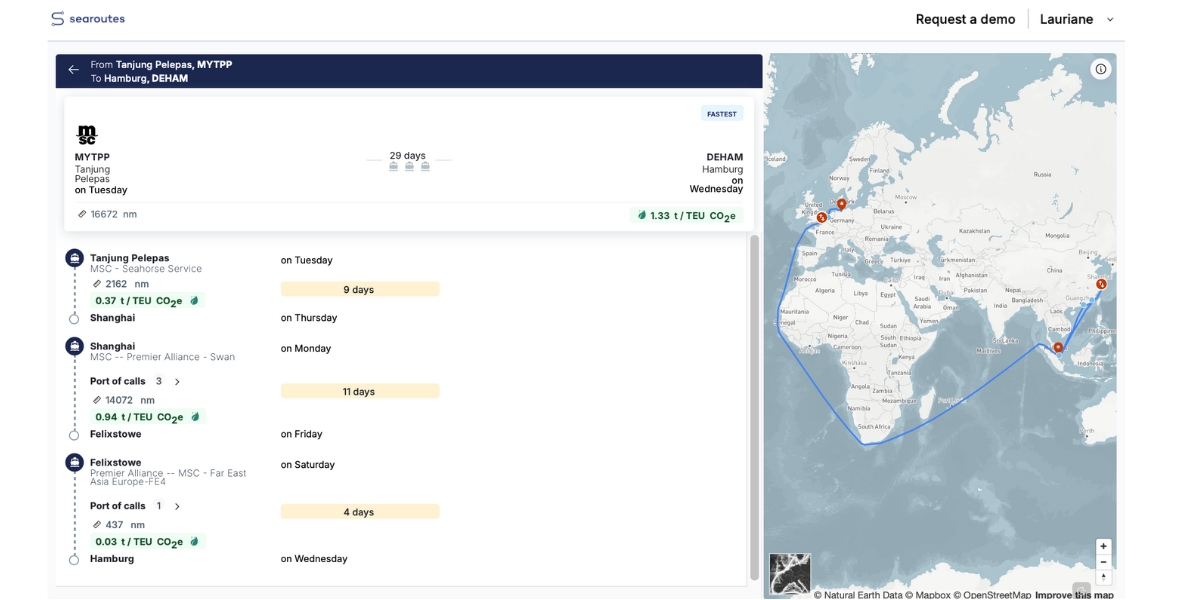Zoom out on the map
The image size is (1200, 600).
pos(1103,562)
